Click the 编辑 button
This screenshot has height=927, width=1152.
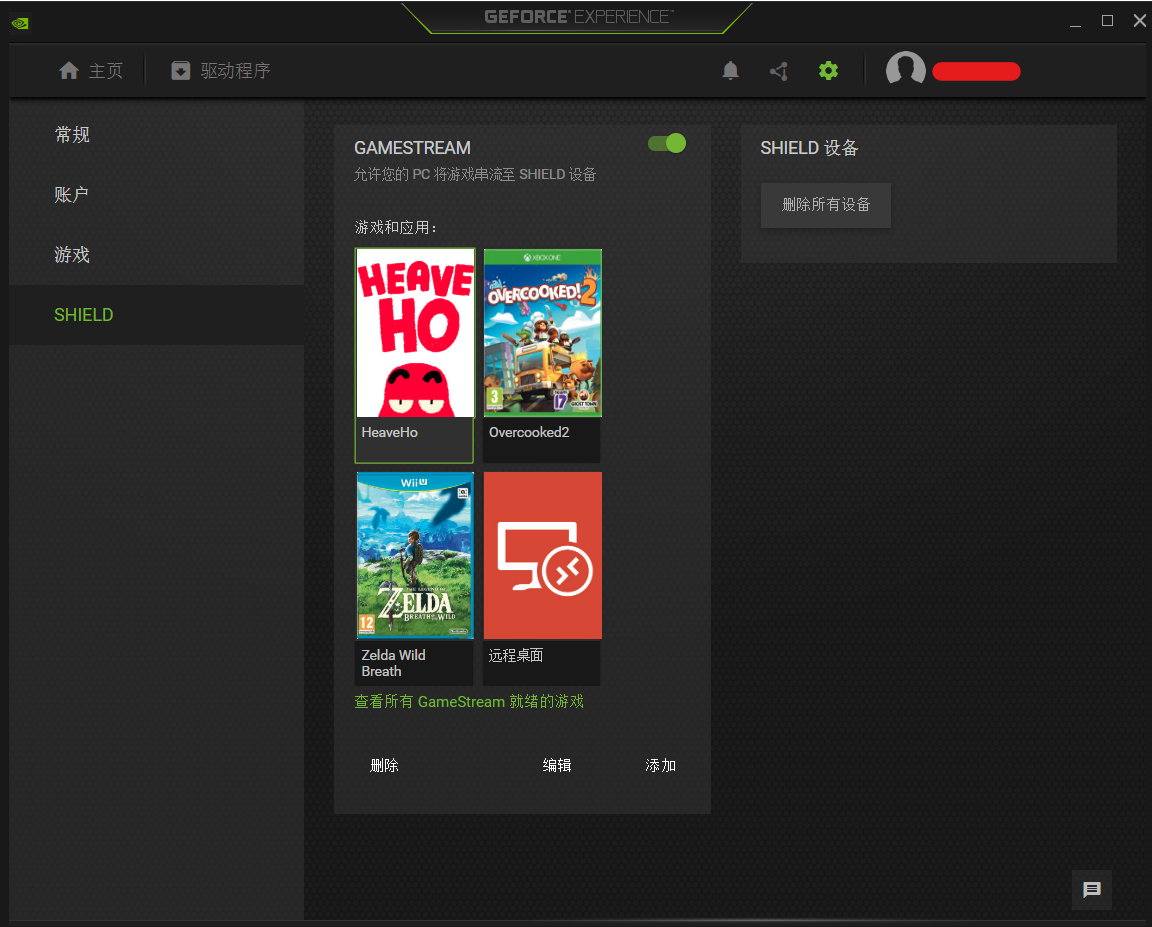pyautogui.click(x=557, y=765)
